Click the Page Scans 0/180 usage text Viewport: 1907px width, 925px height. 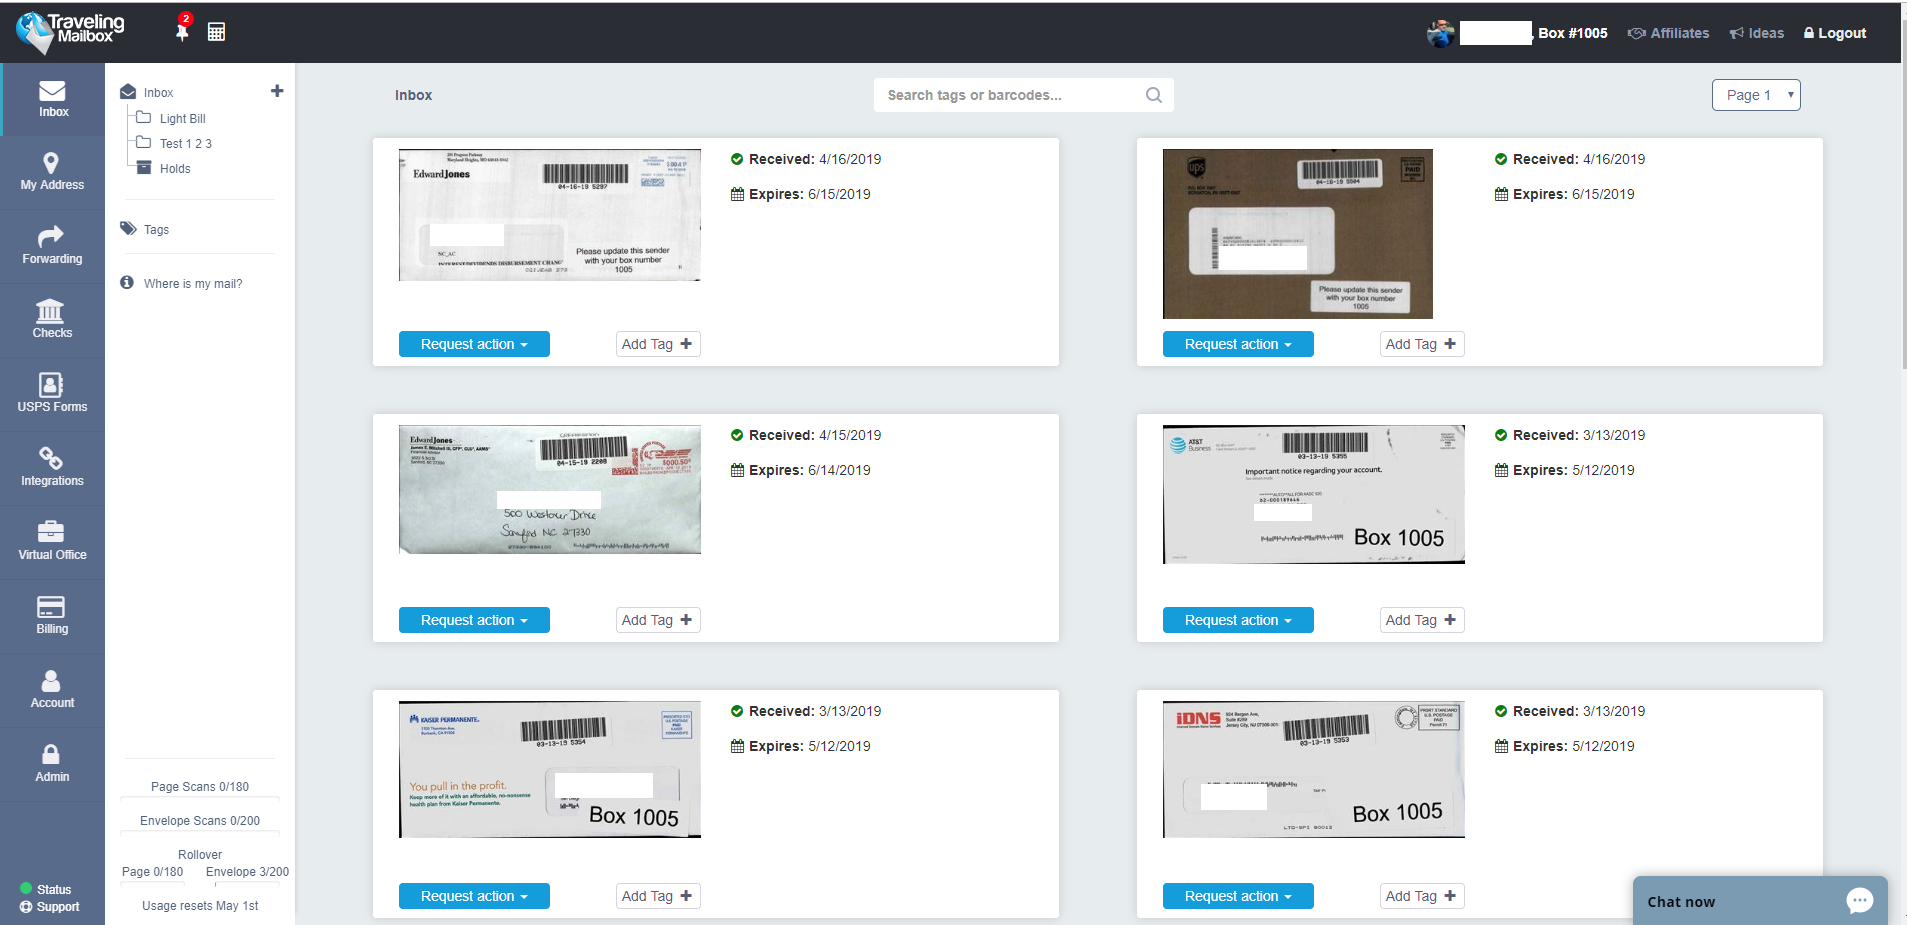[200, 787]
